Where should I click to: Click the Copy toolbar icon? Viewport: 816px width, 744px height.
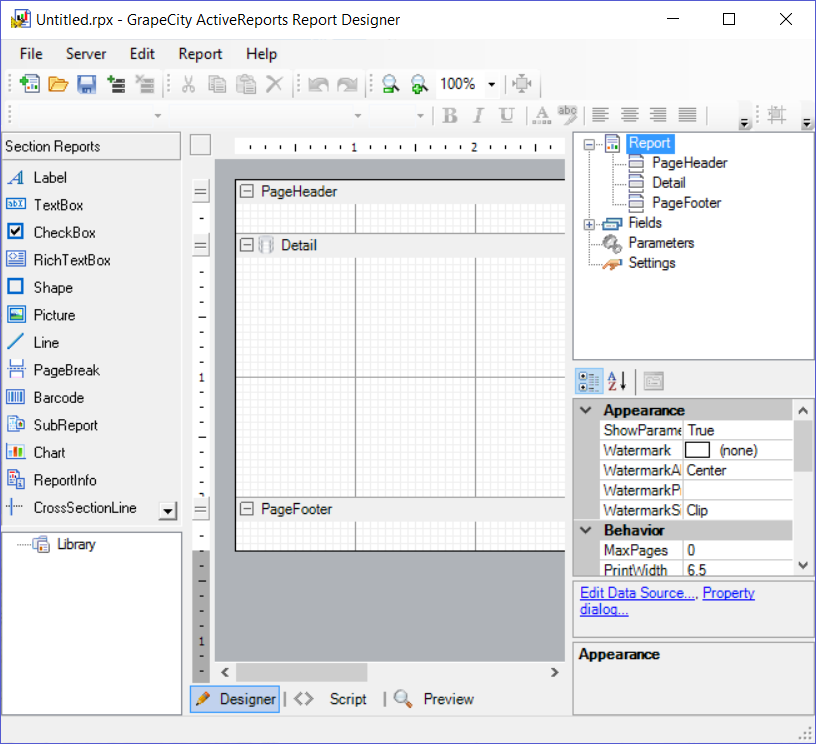[217, 84]
